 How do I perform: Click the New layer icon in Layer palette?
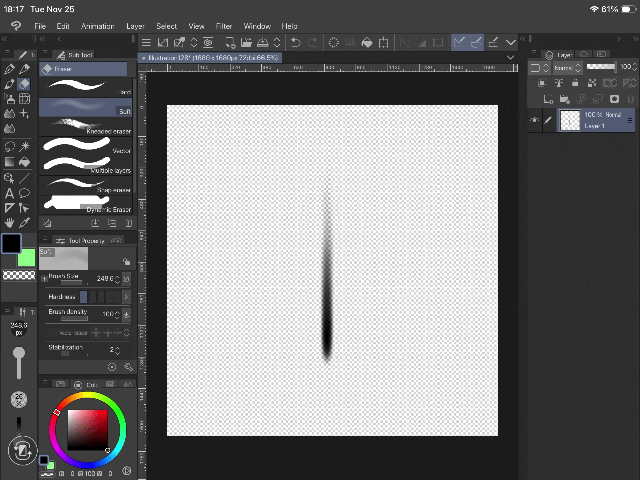click(x=548, y=99)
